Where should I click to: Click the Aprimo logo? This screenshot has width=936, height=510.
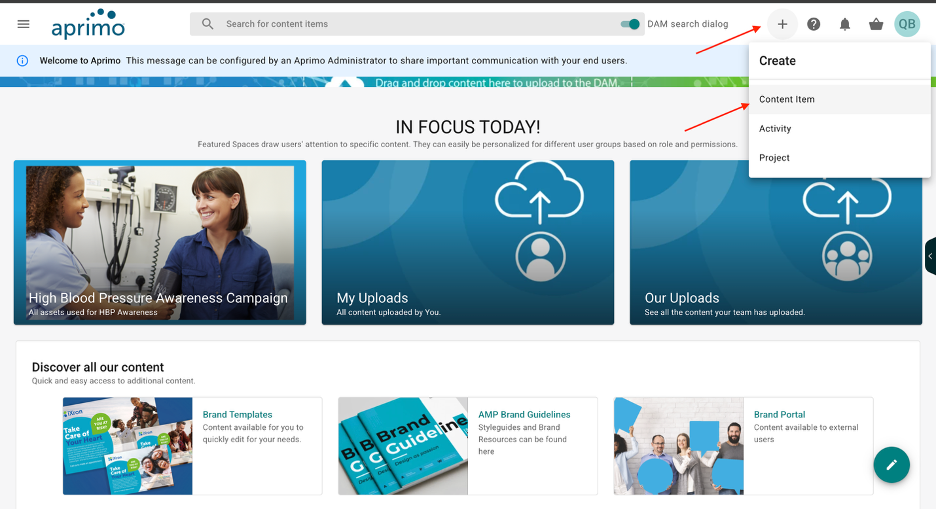coord(88,24)
